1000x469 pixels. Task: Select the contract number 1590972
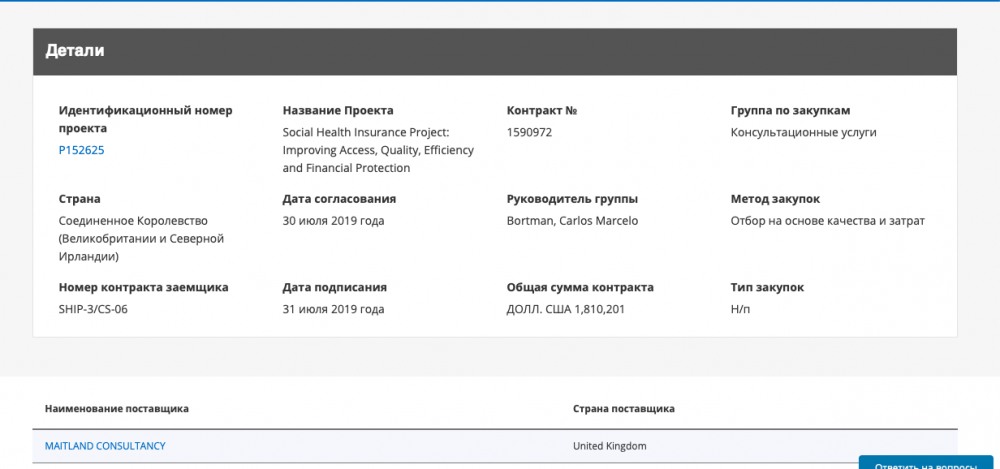click(x=529, y=133)
